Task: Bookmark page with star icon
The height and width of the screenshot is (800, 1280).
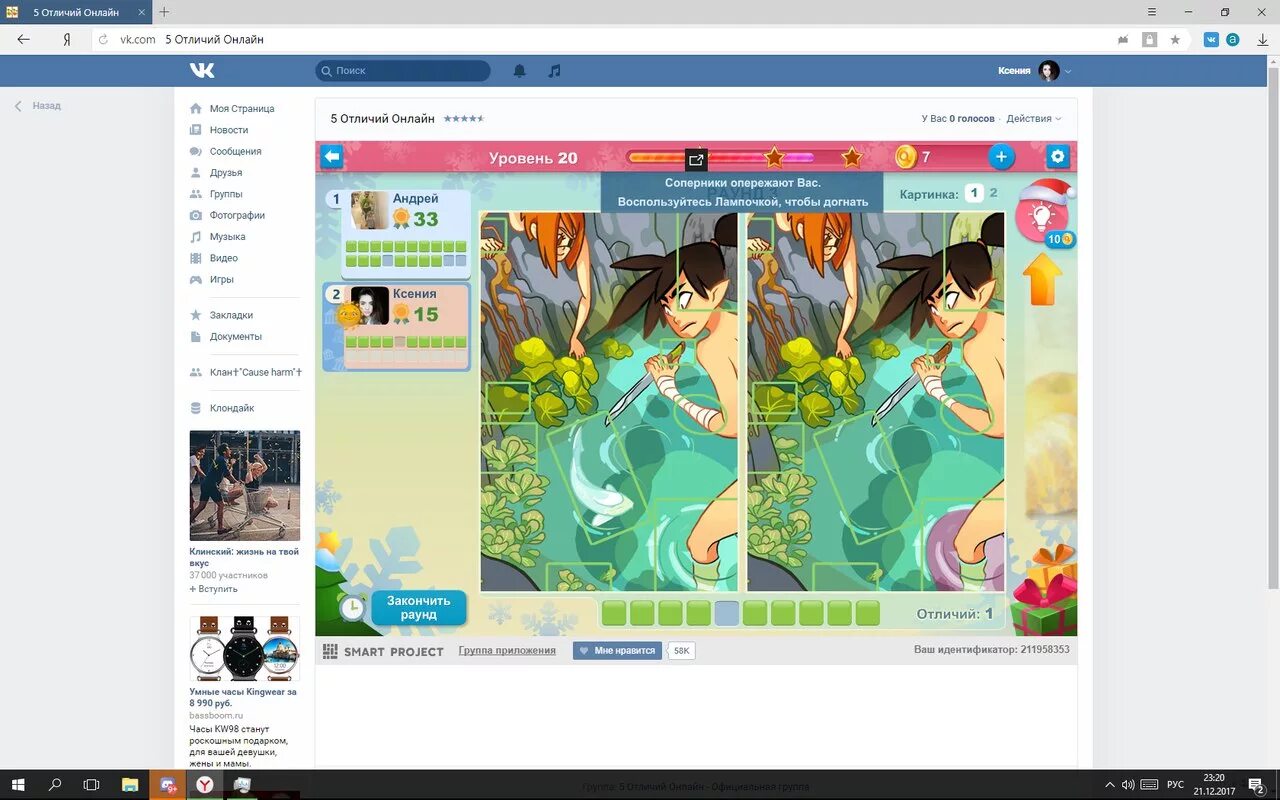Action: [1175, 39]
